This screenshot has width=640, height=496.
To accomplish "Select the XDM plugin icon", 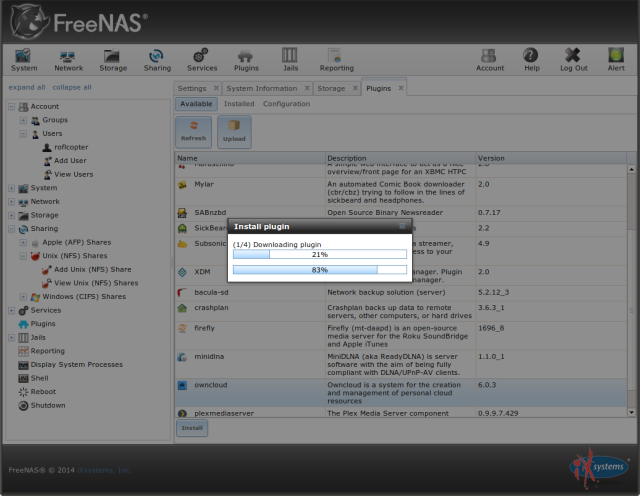I will pos(182,272).
